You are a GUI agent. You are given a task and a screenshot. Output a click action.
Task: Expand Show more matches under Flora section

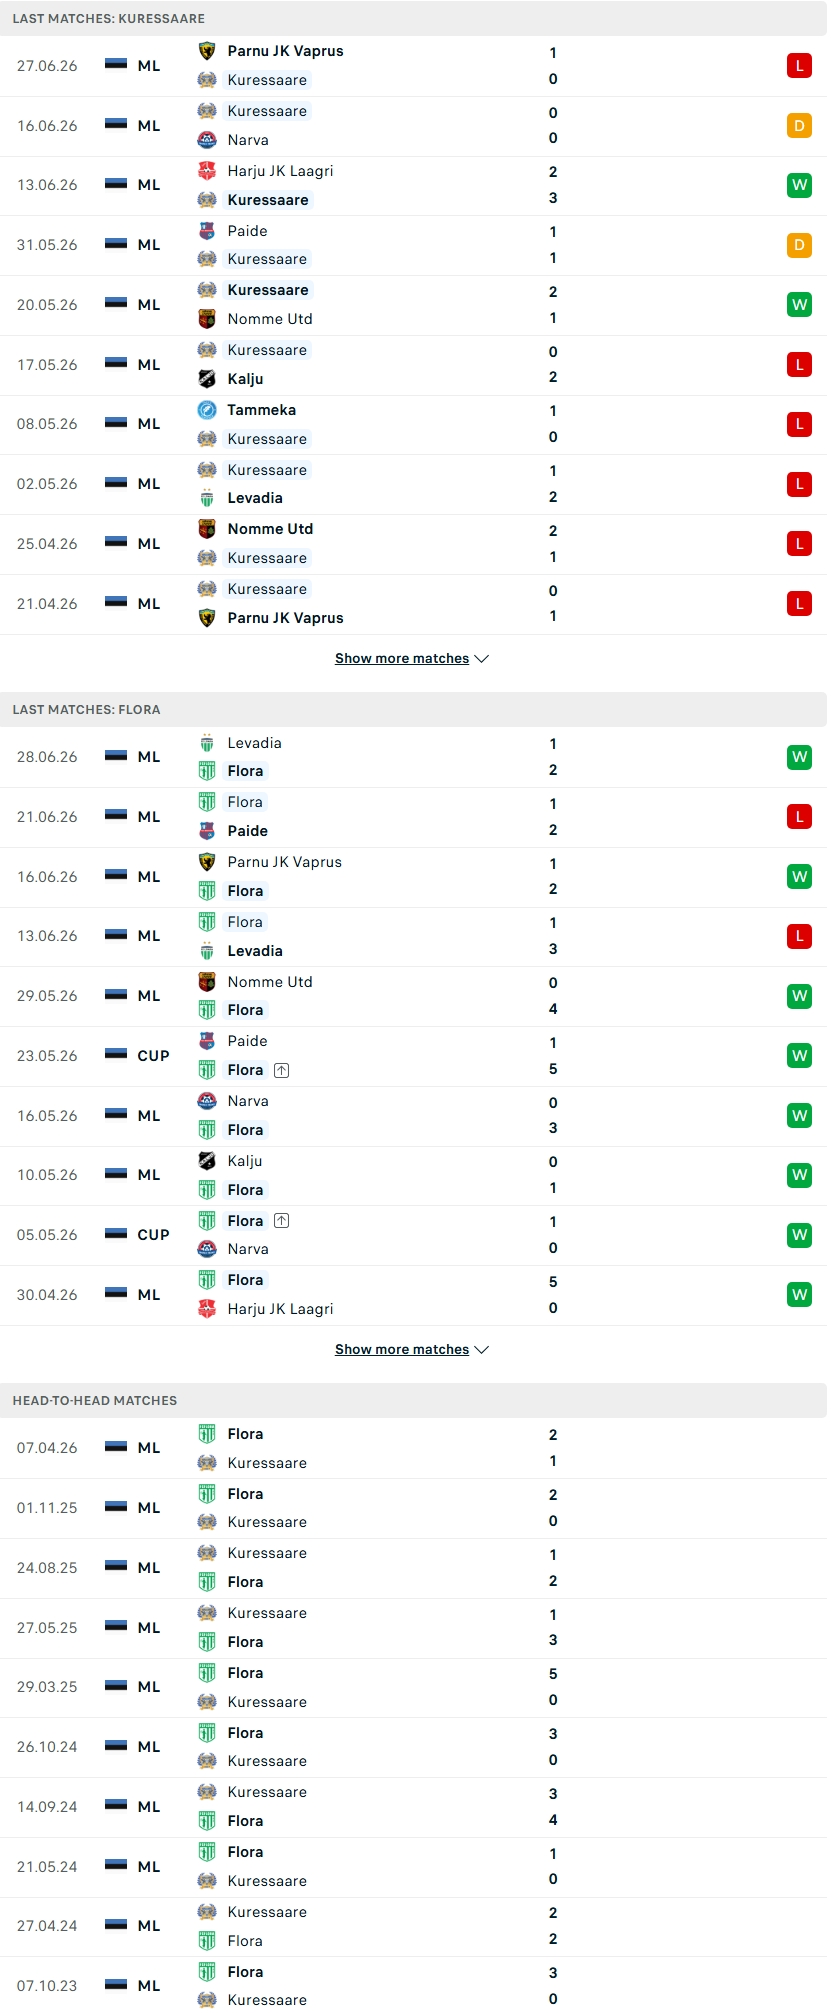pyautogui.click(x=412, y=1349)
